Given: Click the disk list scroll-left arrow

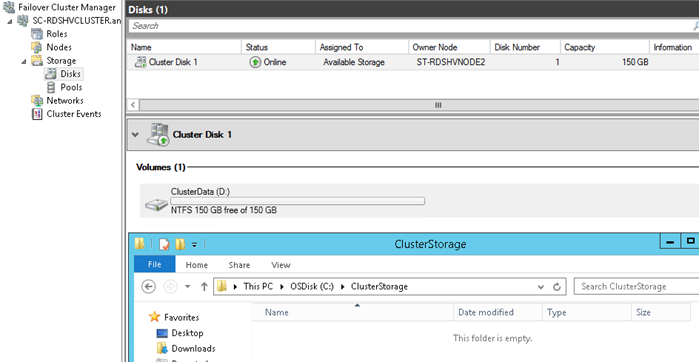Looking at the screenshot, I should 133,105.
